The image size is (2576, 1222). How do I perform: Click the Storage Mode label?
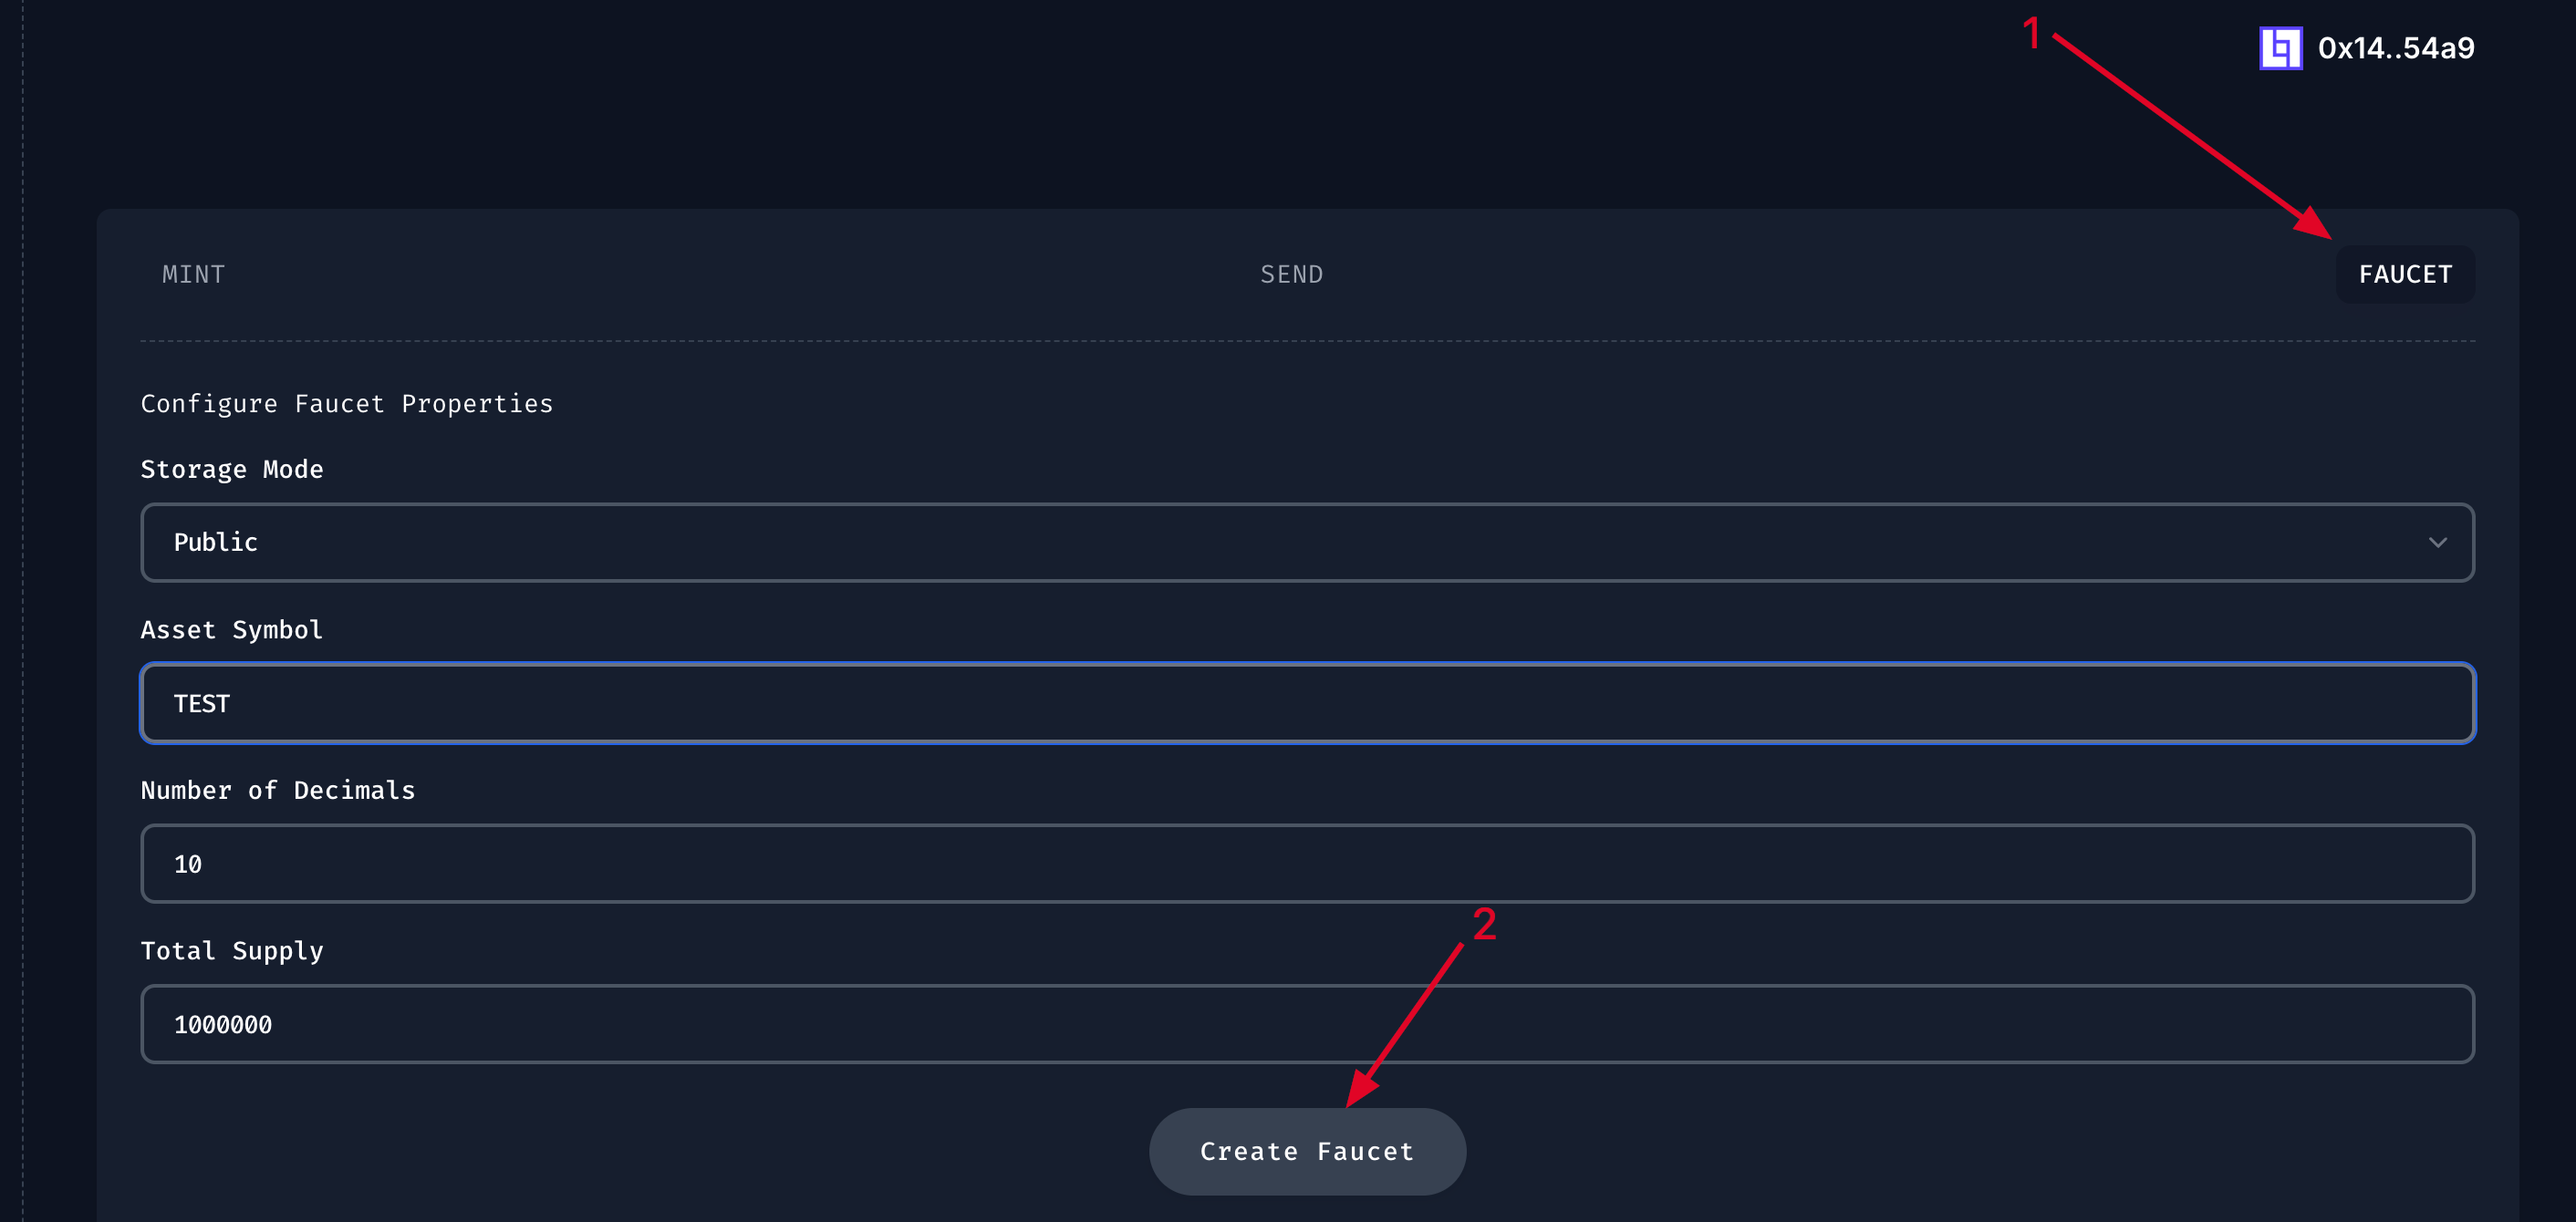click(x=232, y=469)
